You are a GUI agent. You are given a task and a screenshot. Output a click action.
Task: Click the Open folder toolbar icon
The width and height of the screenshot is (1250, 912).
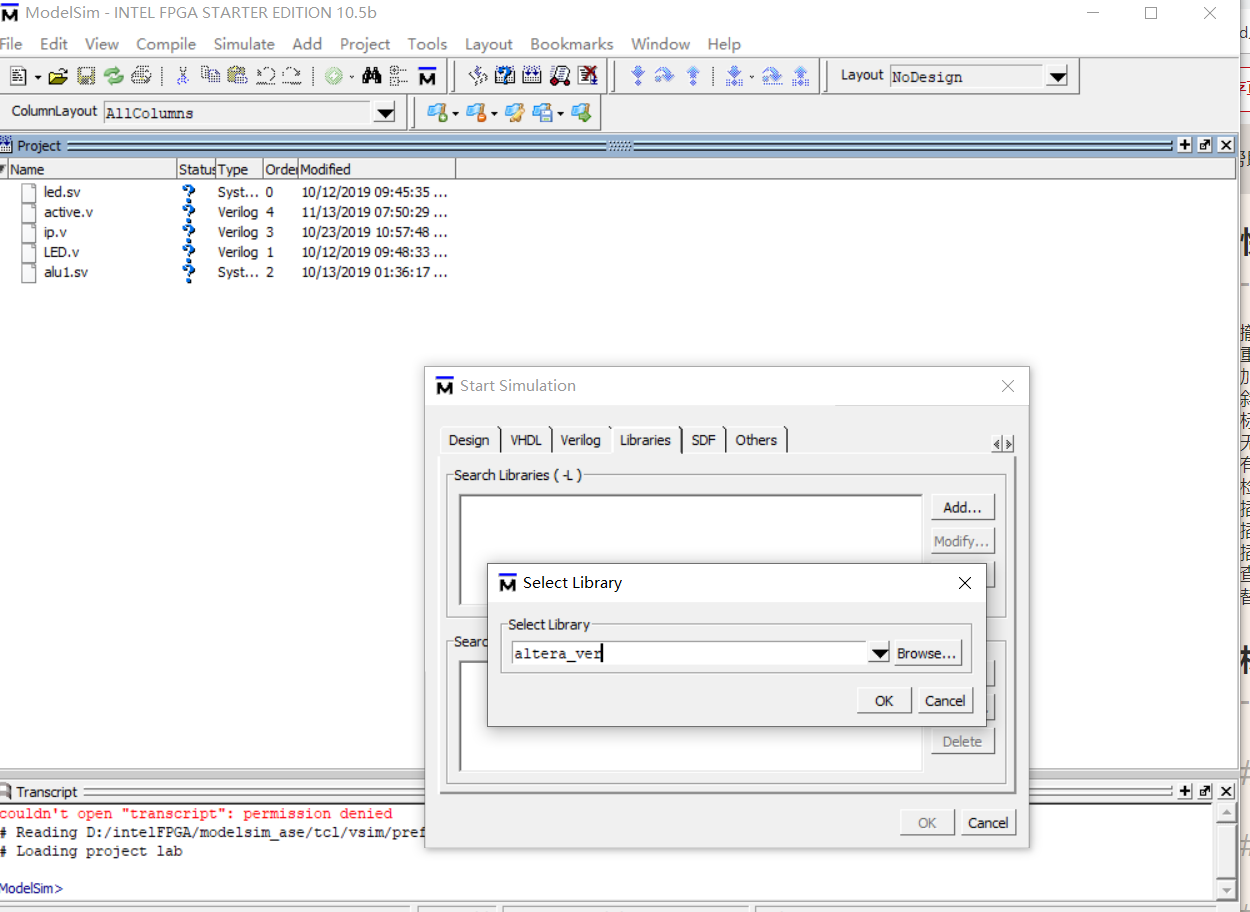tap(58, 76)
